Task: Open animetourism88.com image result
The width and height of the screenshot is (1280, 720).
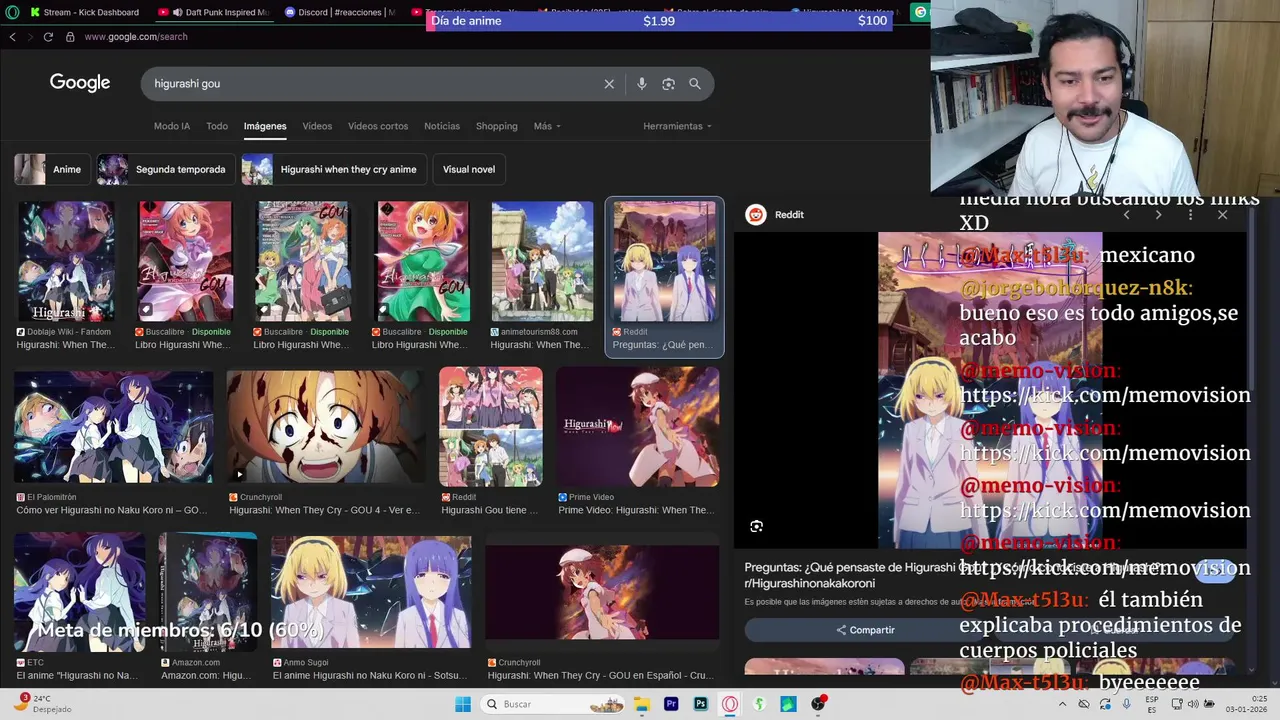Action: click(x=541, y=262)
